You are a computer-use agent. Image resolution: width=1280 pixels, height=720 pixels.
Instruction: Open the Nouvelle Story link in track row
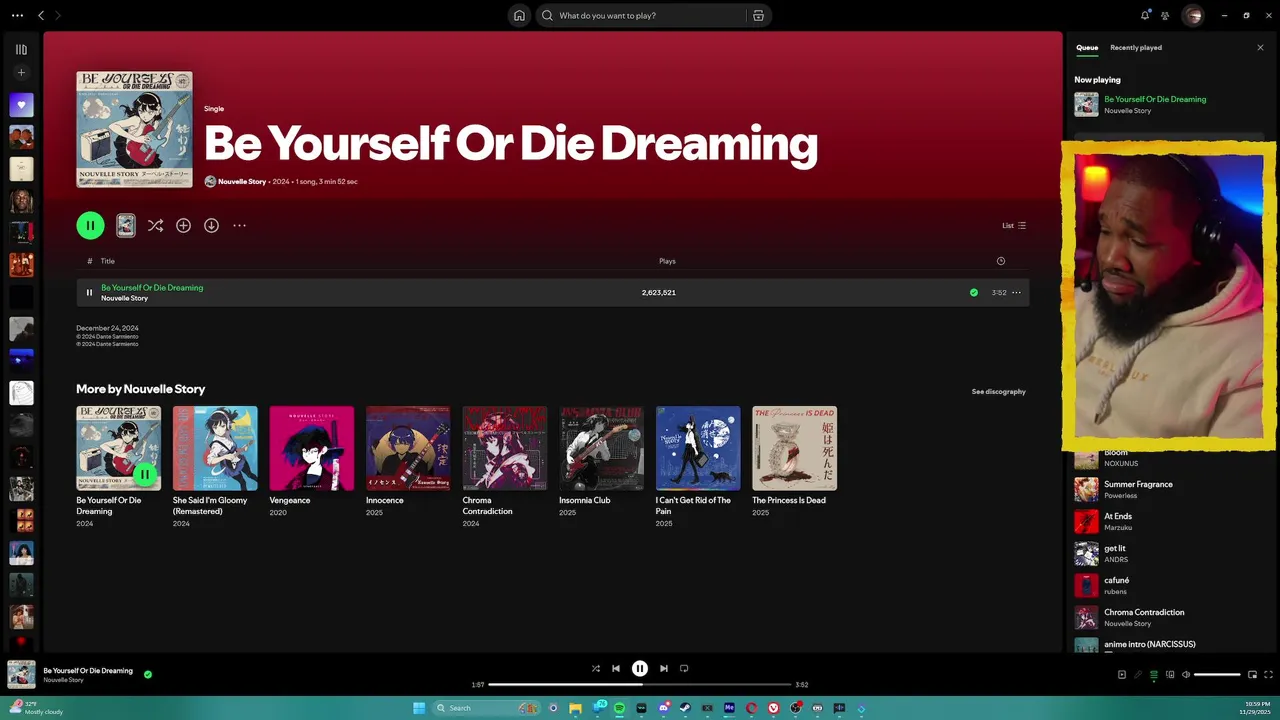pyautogui.click(x=124, y=298)
